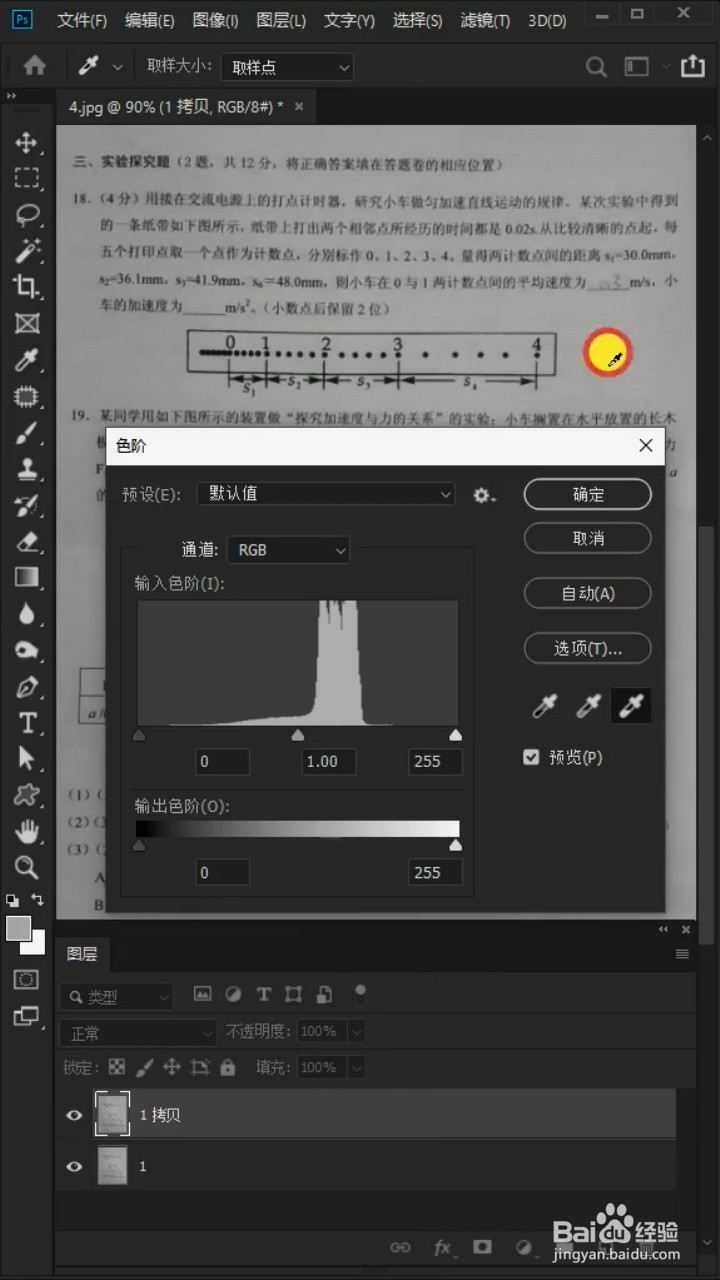Select the Horizontal Type tool
This screenshot has width=720, height=1280.
coord(26,722)
